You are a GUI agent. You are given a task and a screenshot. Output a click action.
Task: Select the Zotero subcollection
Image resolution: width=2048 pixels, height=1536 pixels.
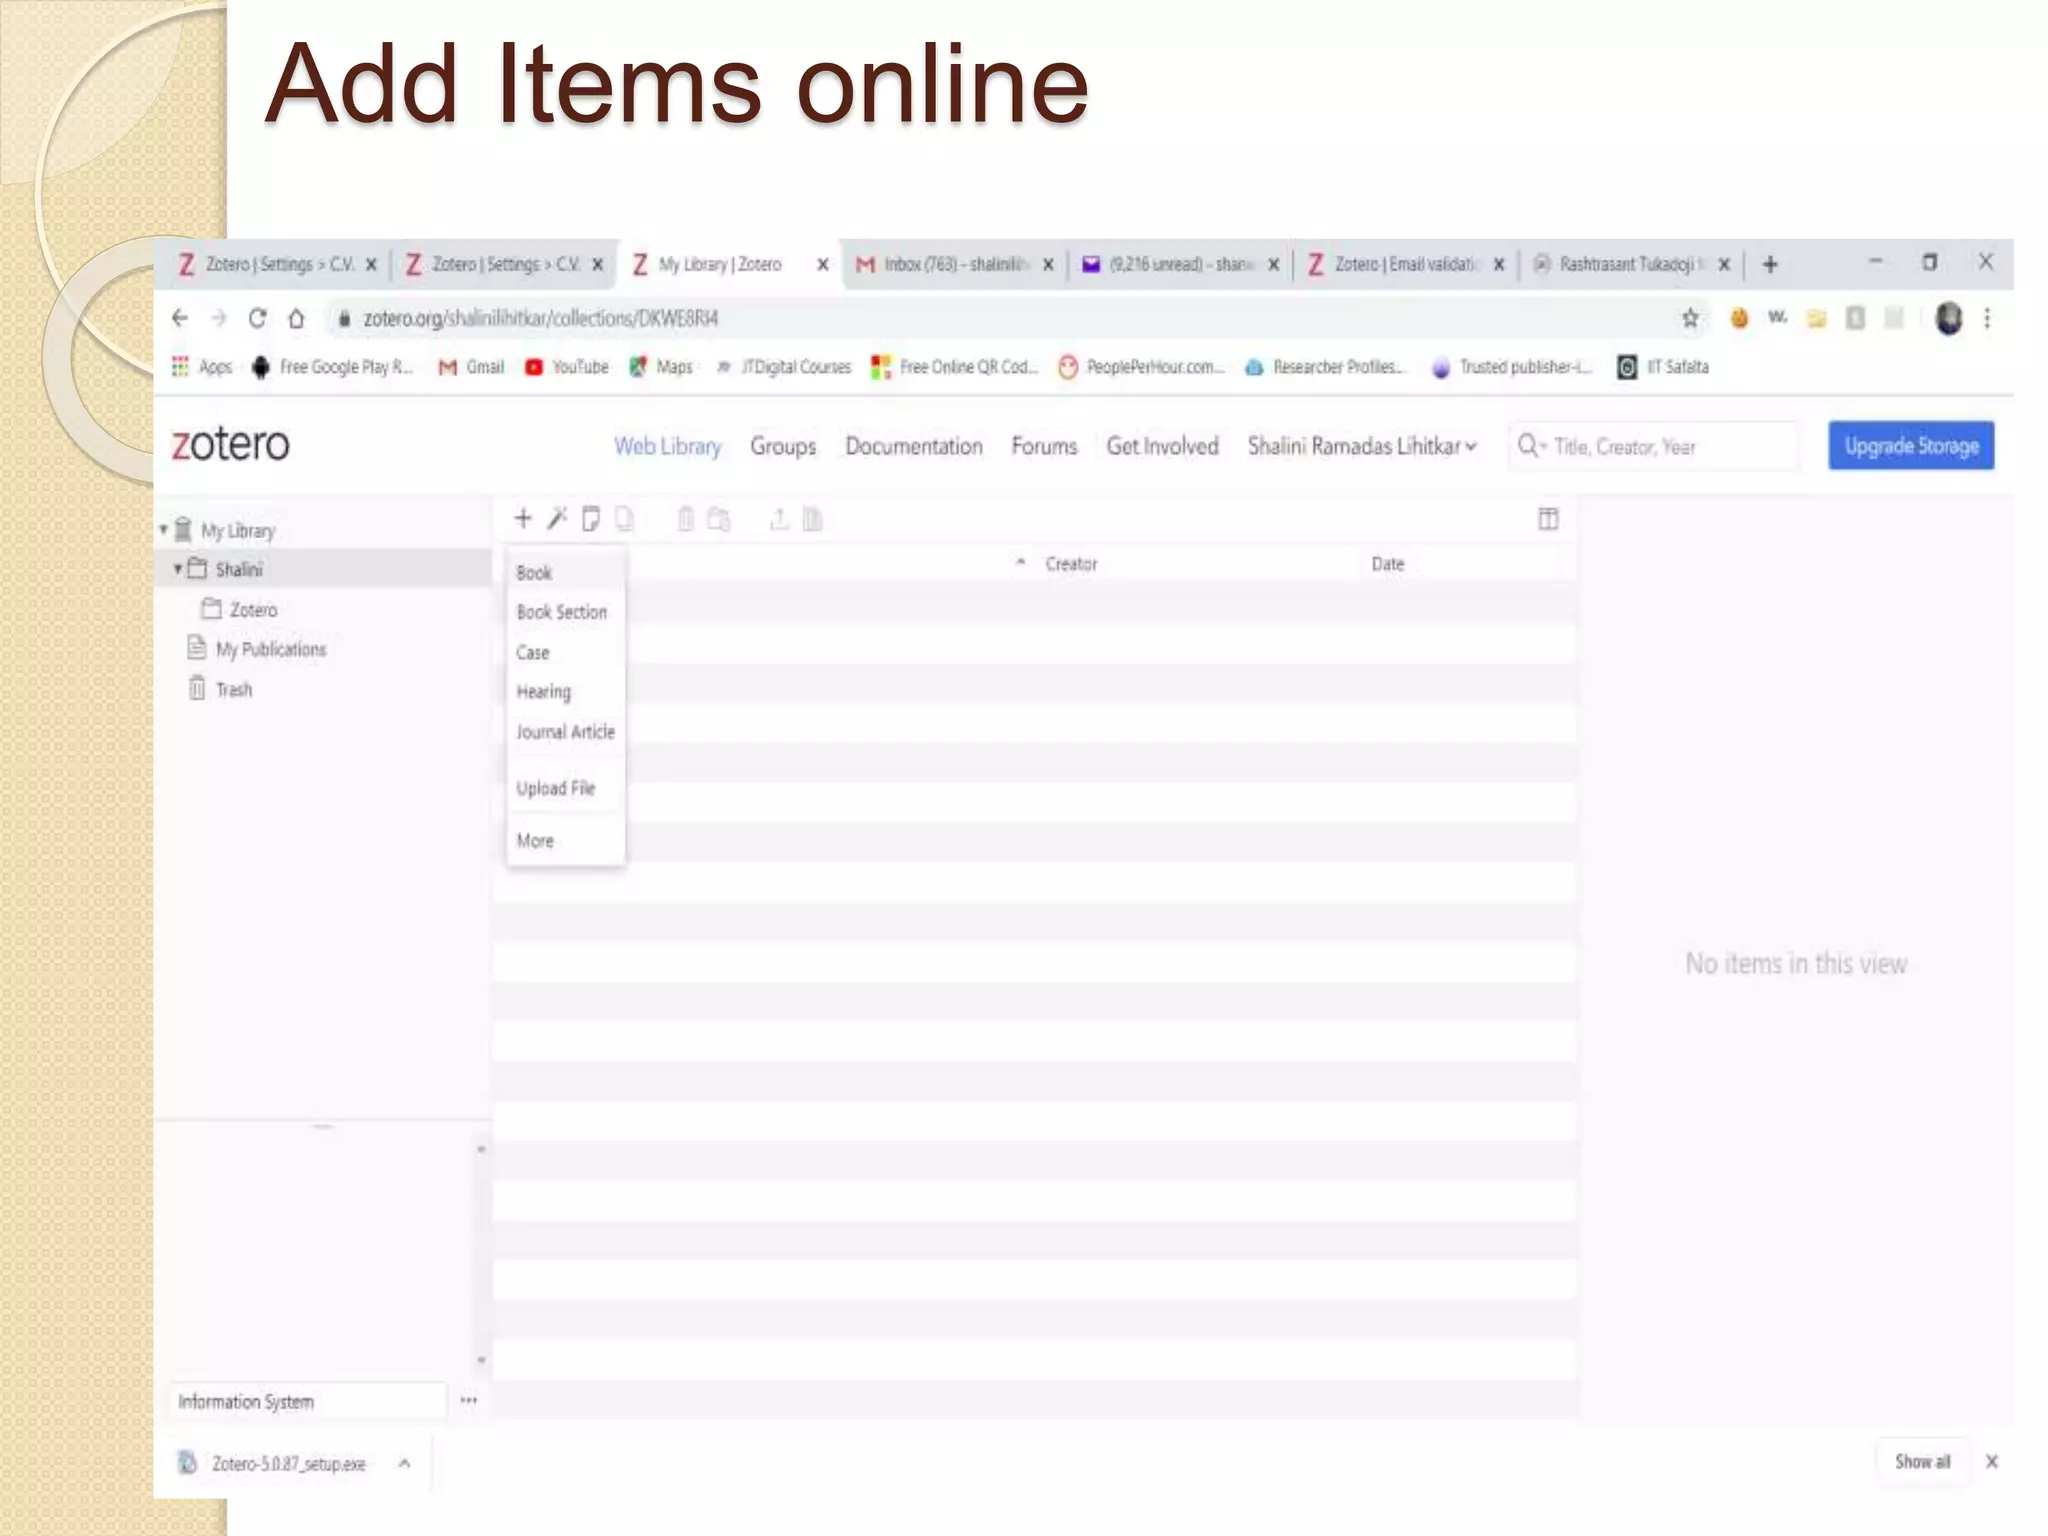[253, 609]
